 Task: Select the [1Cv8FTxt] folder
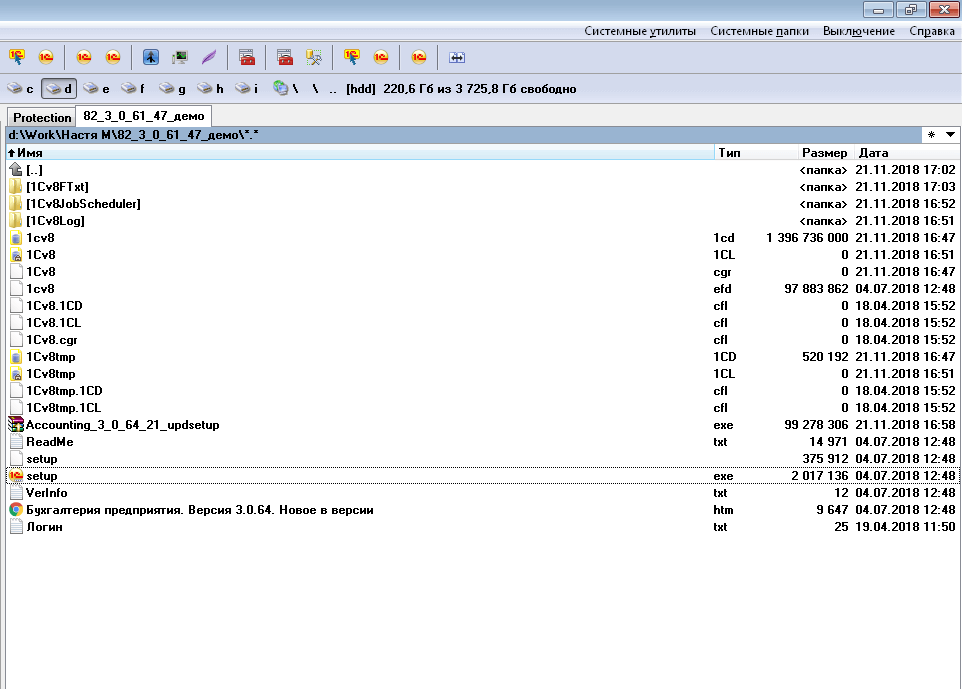482,187
